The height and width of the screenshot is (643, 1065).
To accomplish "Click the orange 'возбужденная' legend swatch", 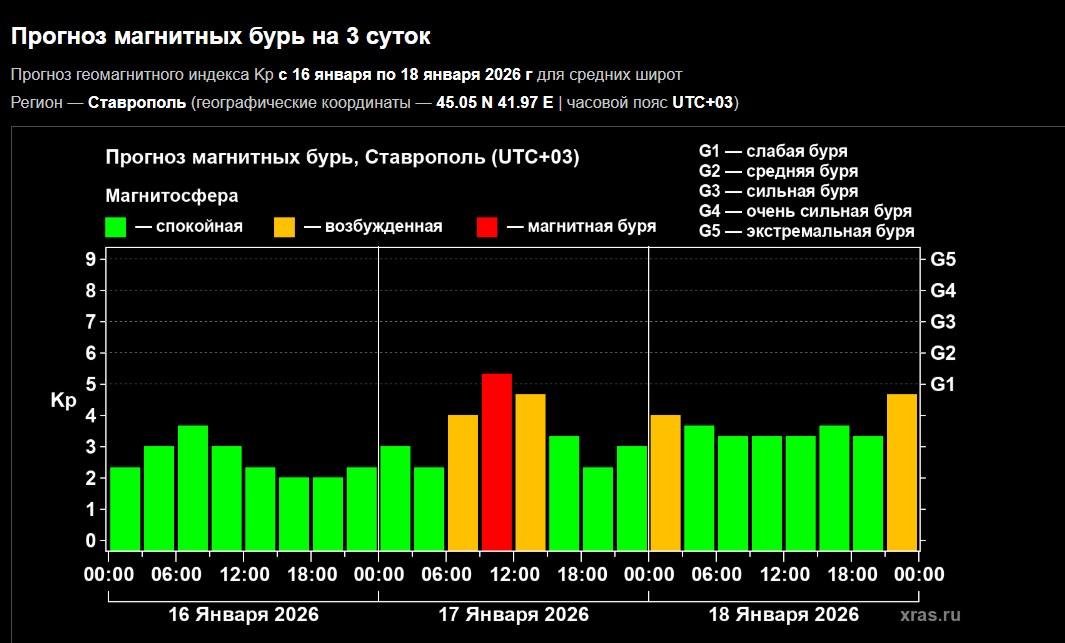I will click(x=284, y=227).
